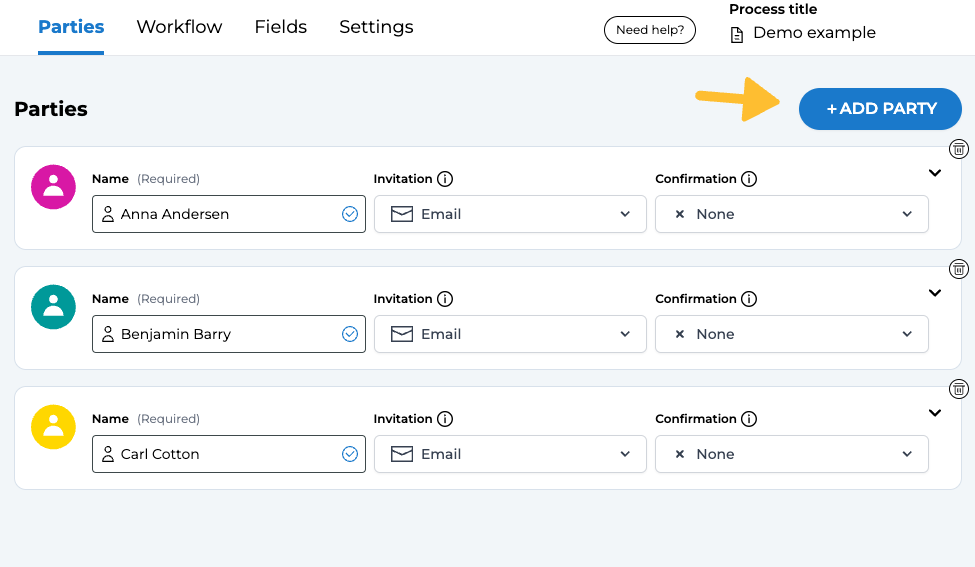Click Invitation info icon in Anna Andersen row

click(445, 179)
